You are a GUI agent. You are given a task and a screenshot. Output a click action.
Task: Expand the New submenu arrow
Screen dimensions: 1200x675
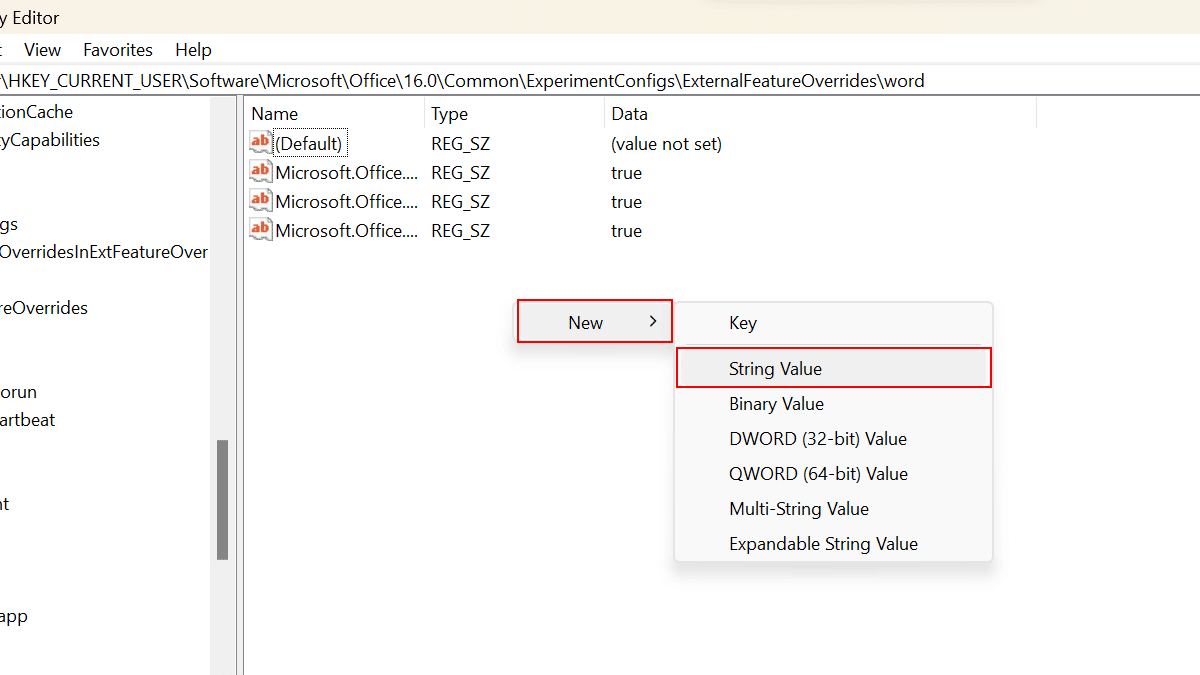tap(655, 321)
